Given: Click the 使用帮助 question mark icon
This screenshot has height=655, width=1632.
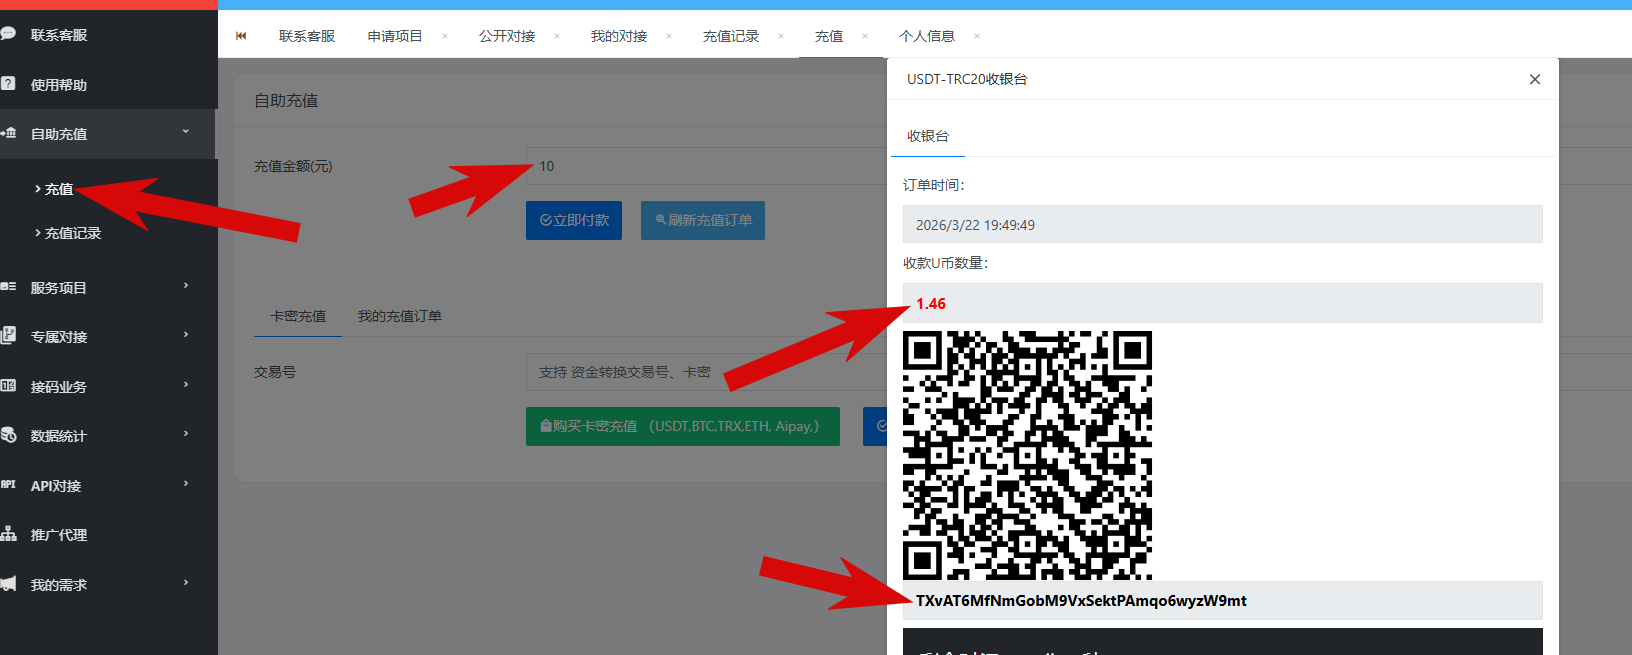Looking at the screenshot, I should [8, 84].
